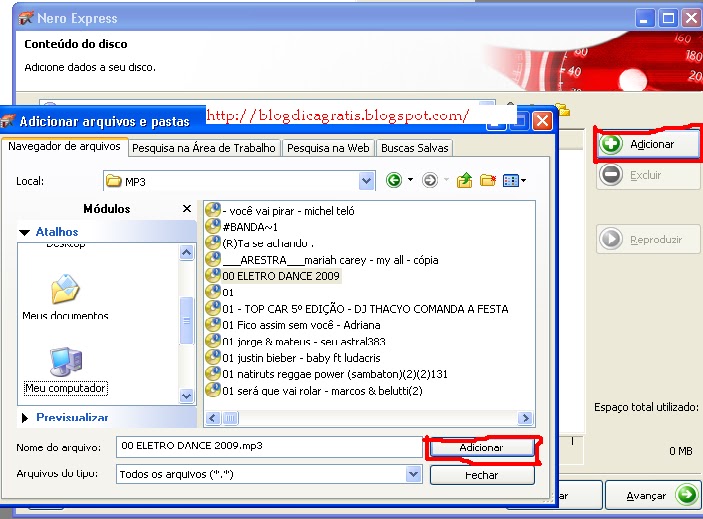
Task: Click the music icon beside TOP CAR file
Action: click(213, 308)
